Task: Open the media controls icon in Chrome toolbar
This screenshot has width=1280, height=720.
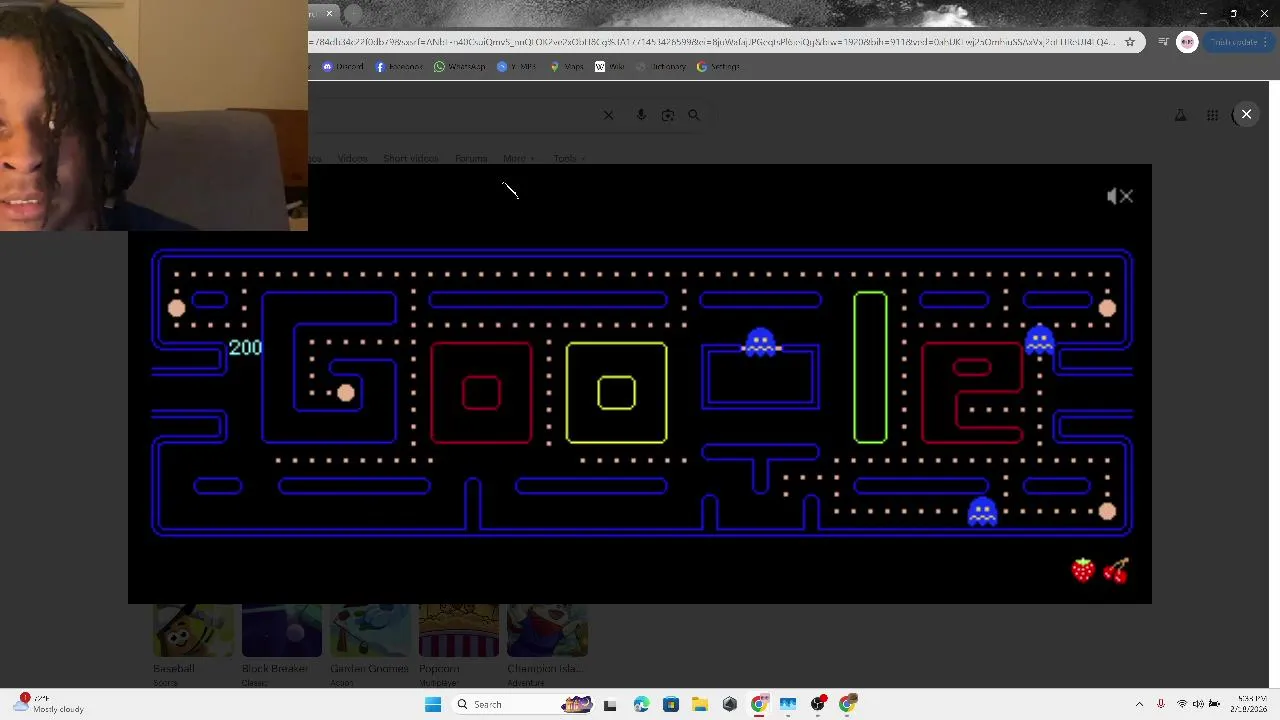Action: [1163, 42]
